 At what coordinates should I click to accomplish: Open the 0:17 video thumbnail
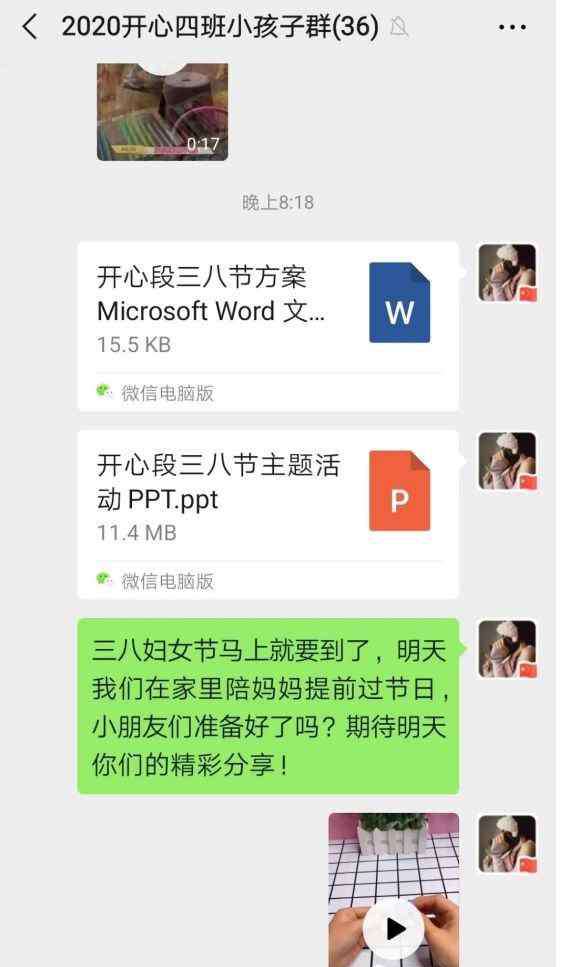162,112
